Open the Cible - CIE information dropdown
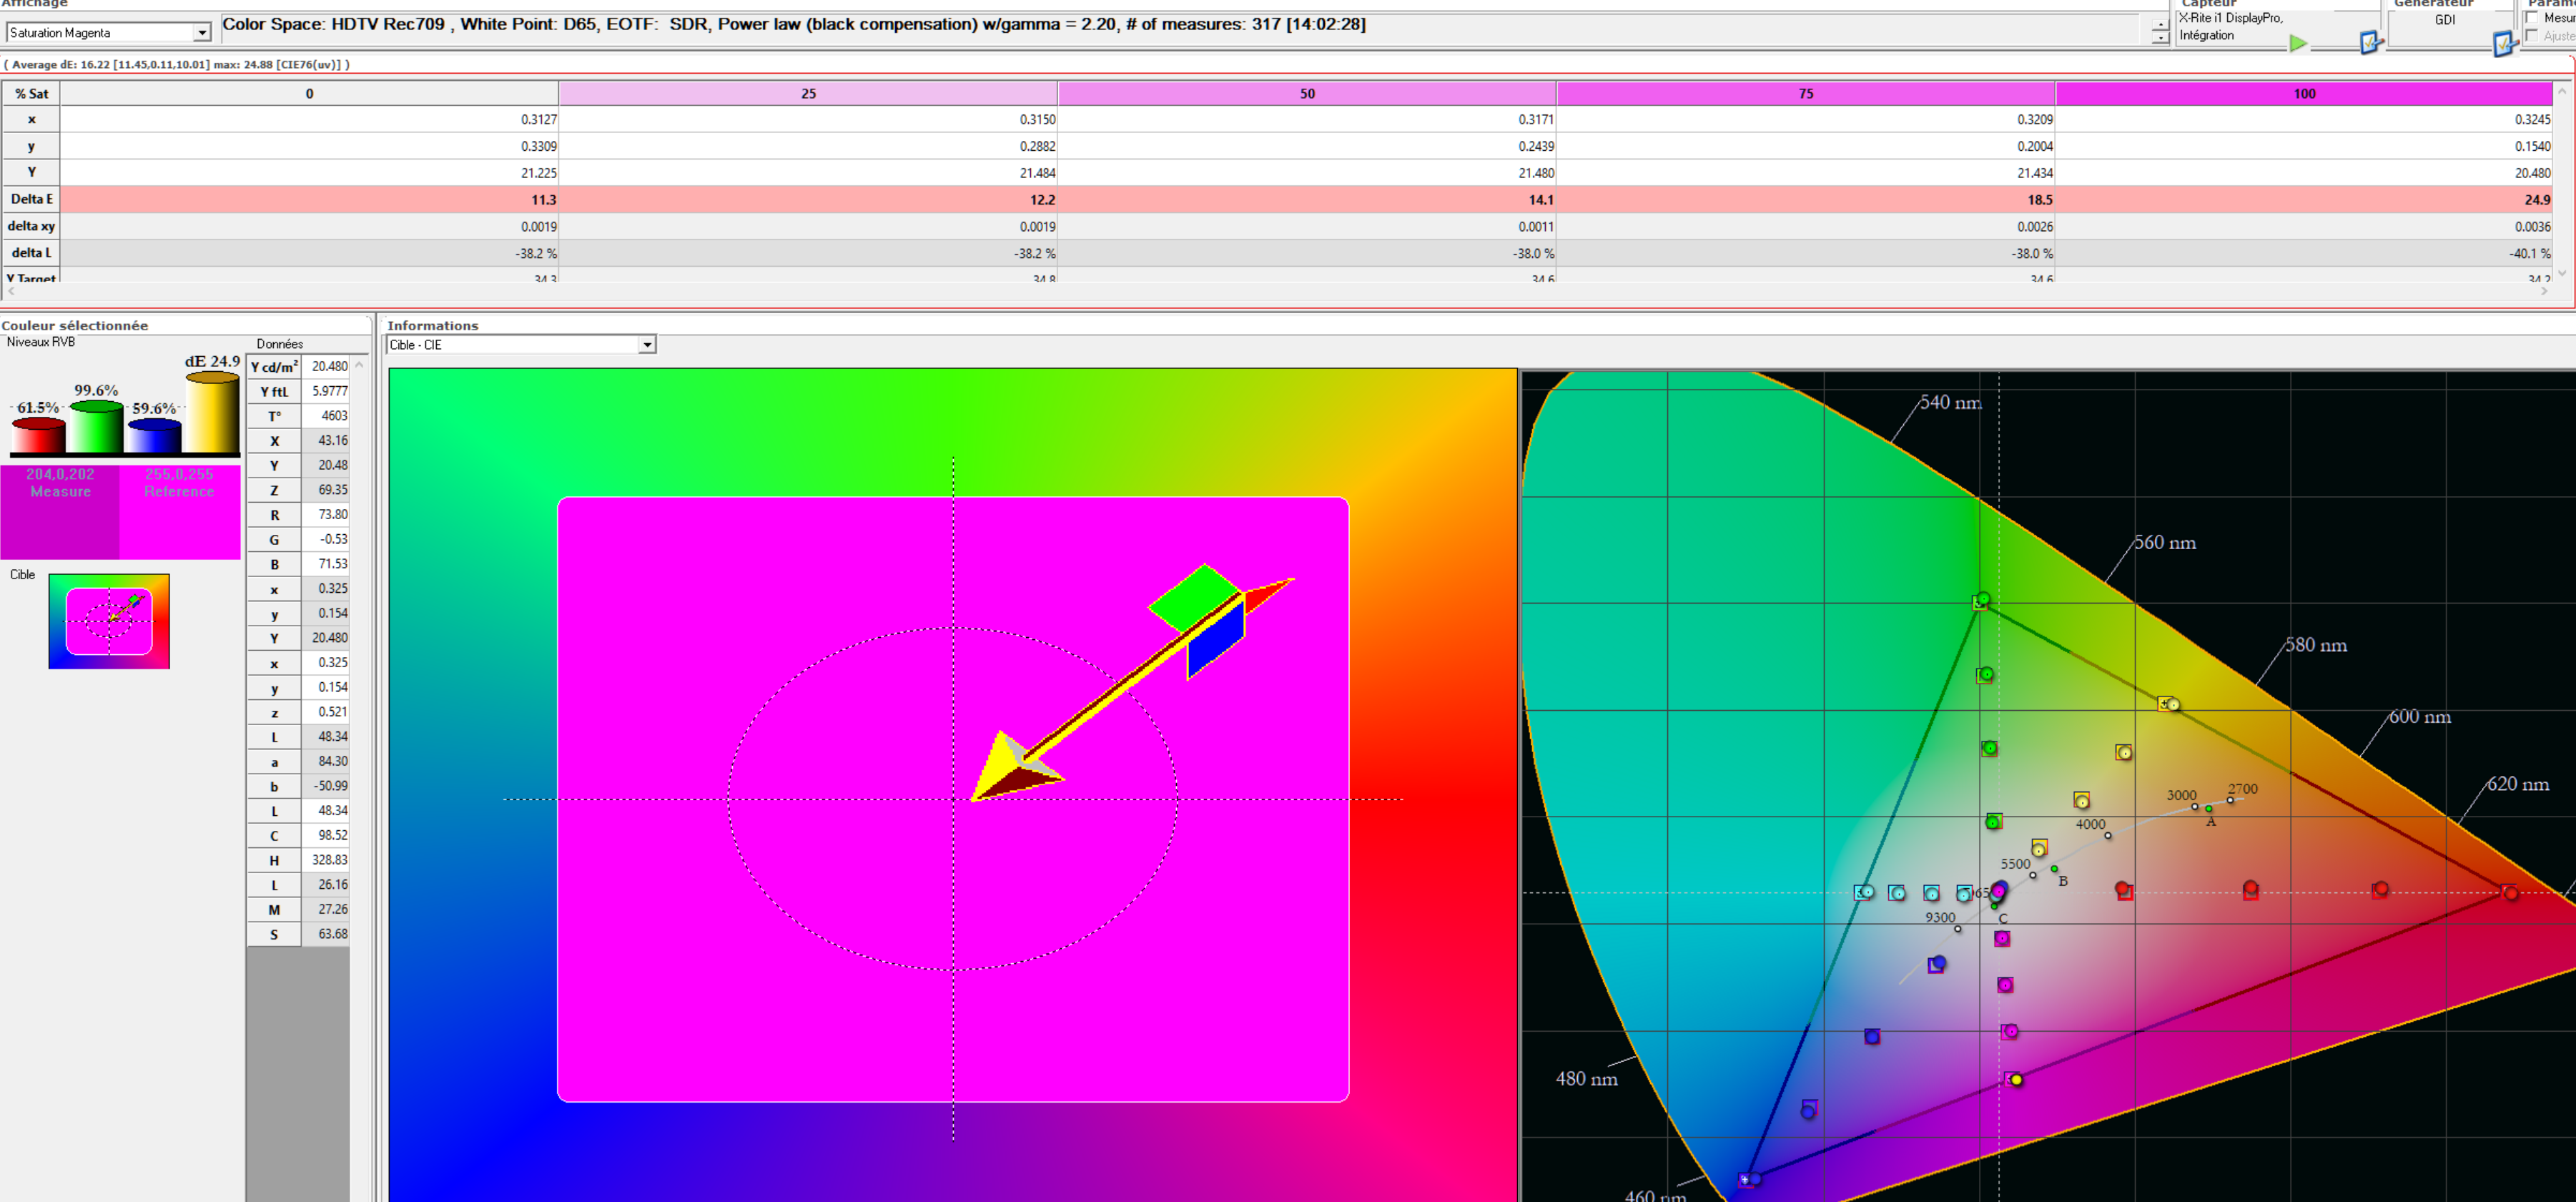This screenshot has width=2576, height=1202. point(647,345)
